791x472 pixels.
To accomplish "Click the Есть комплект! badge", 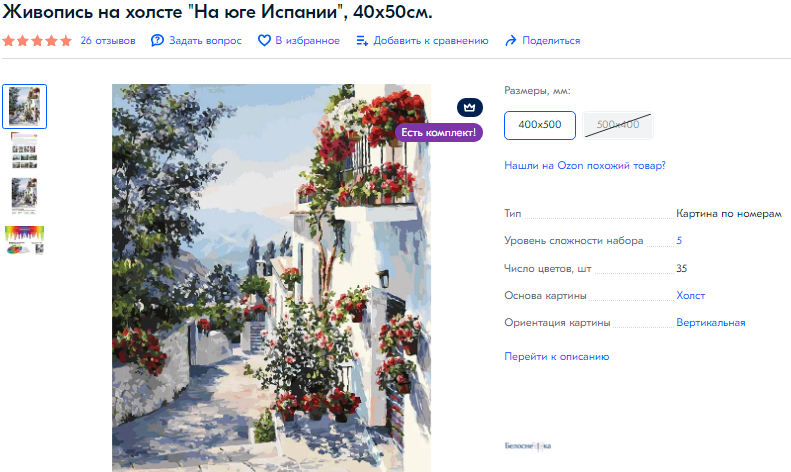I will click(438, 133).
